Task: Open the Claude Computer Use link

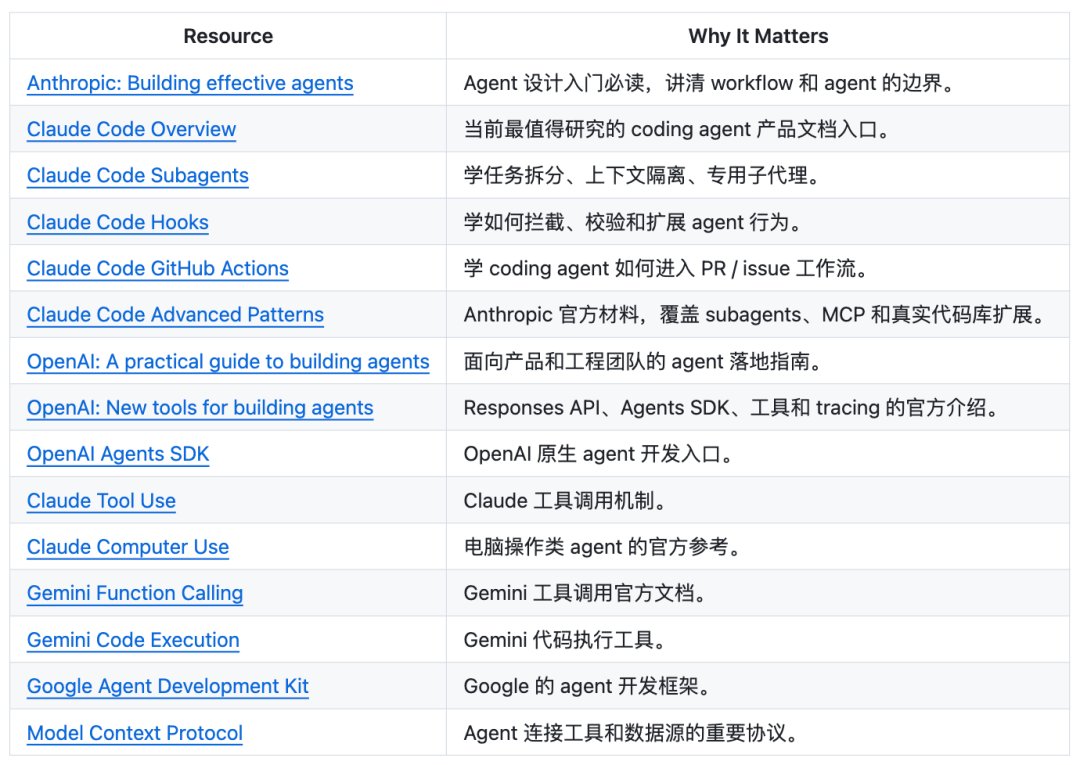Action: click(x=128, y=547)
